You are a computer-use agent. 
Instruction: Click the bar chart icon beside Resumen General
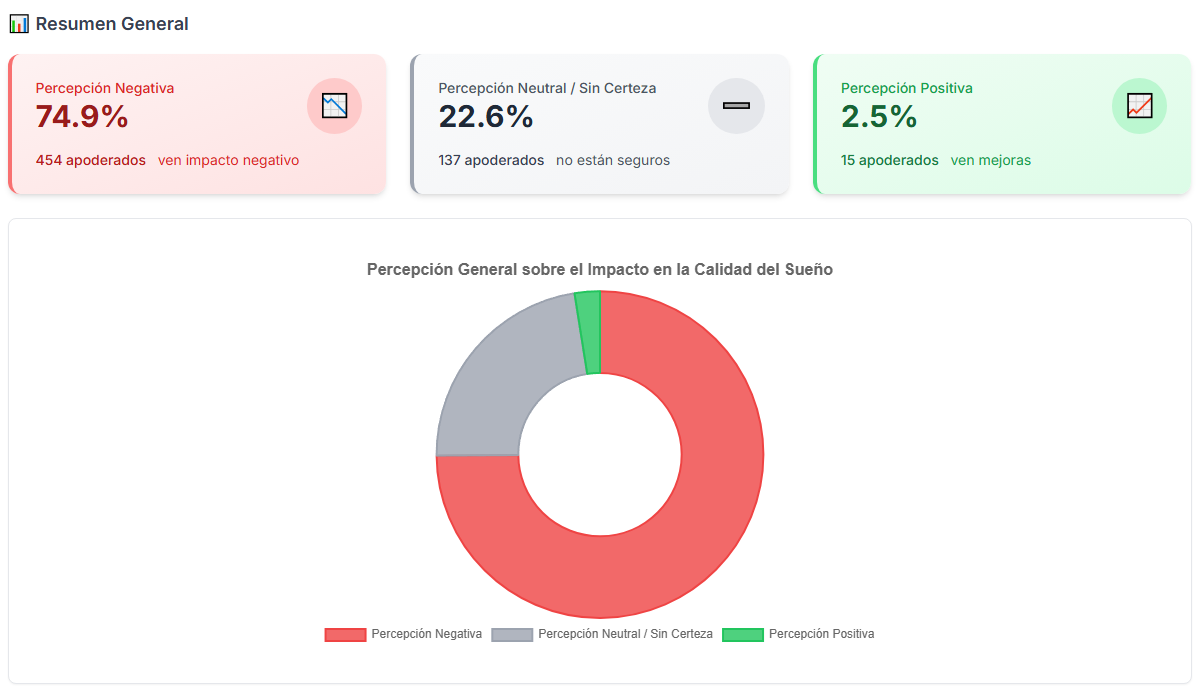click(19, 24)
